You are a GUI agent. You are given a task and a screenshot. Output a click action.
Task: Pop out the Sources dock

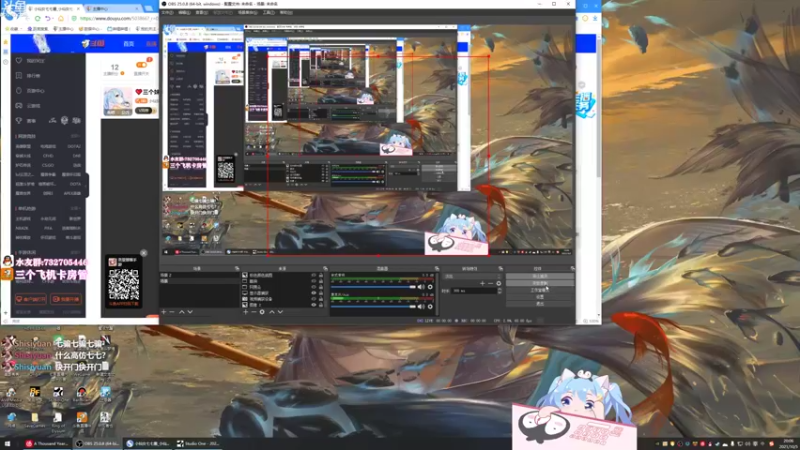coord(326,268)
